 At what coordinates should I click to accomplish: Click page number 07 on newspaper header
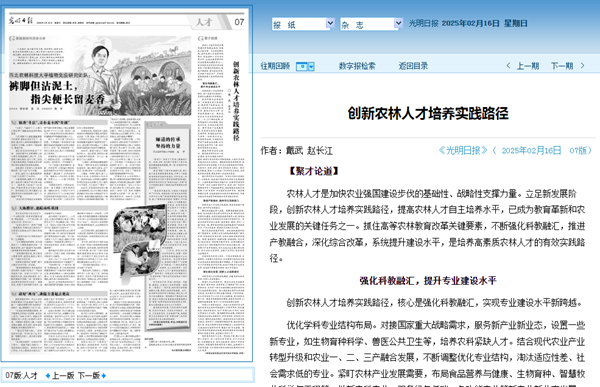[x=239, y=22]
